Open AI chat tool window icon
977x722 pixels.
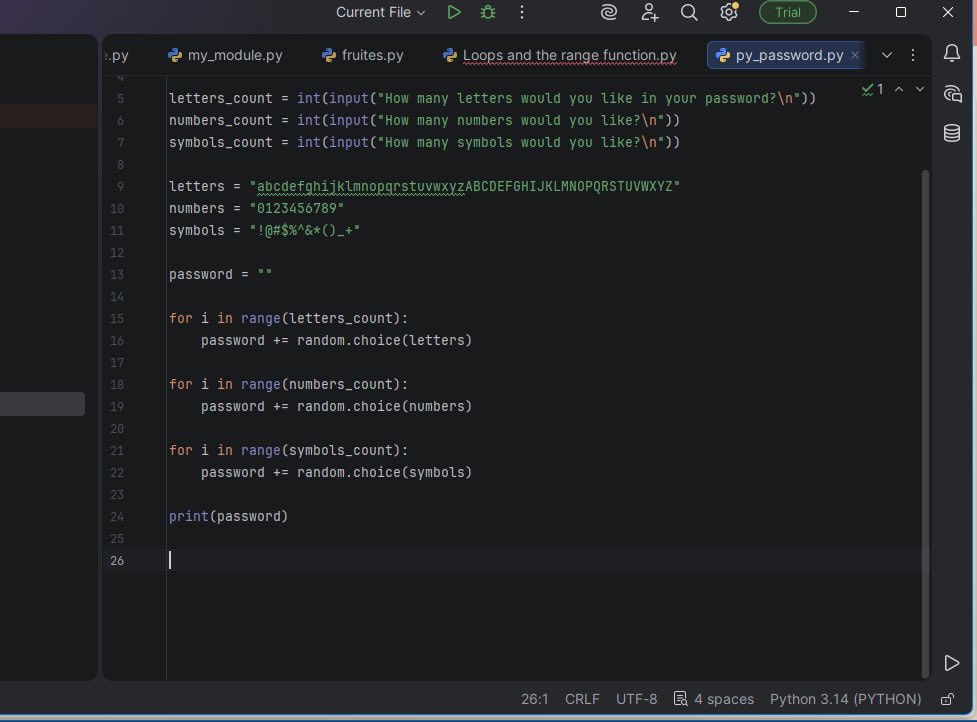coord(952,93)
